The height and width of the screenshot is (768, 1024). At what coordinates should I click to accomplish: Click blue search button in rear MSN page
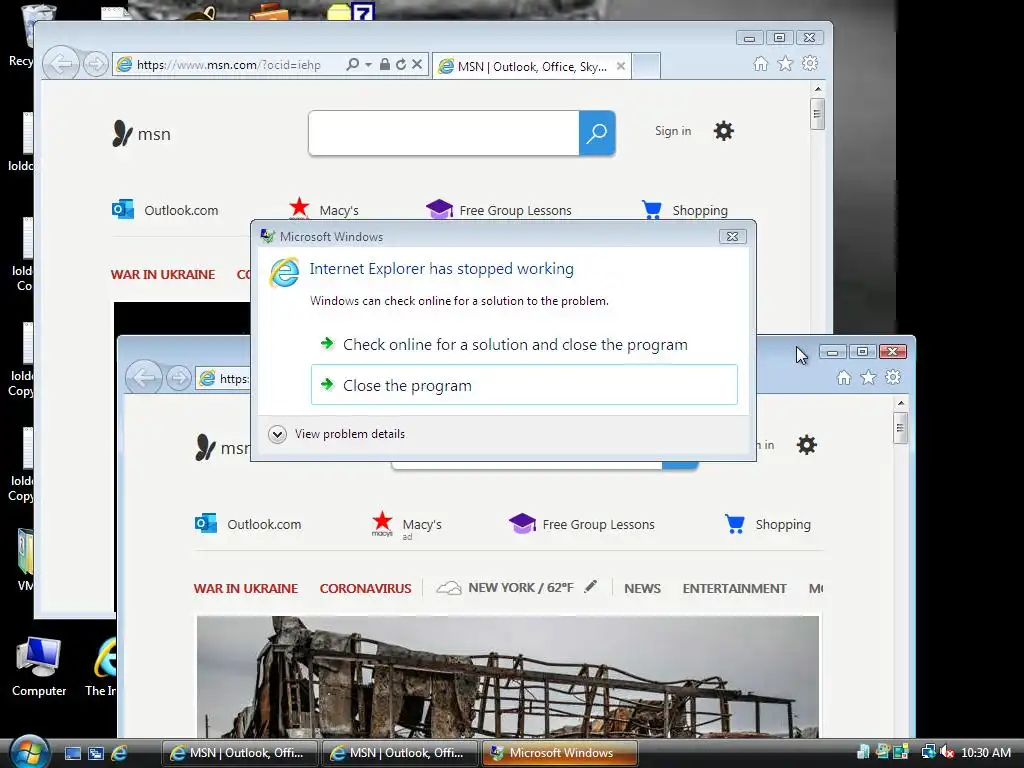click(x=597, y=133)
